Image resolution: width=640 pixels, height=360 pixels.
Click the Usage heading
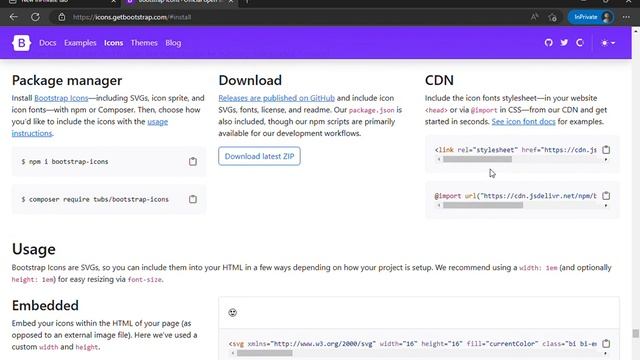point(33,249)
